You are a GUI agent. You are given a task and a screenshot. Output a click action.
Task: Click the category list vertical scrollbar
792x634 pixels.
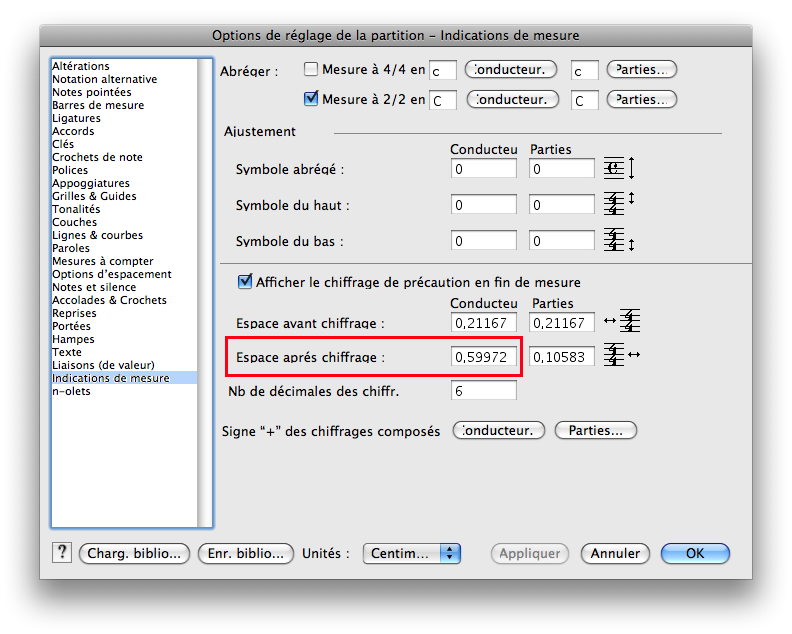[x=205, y=292]
